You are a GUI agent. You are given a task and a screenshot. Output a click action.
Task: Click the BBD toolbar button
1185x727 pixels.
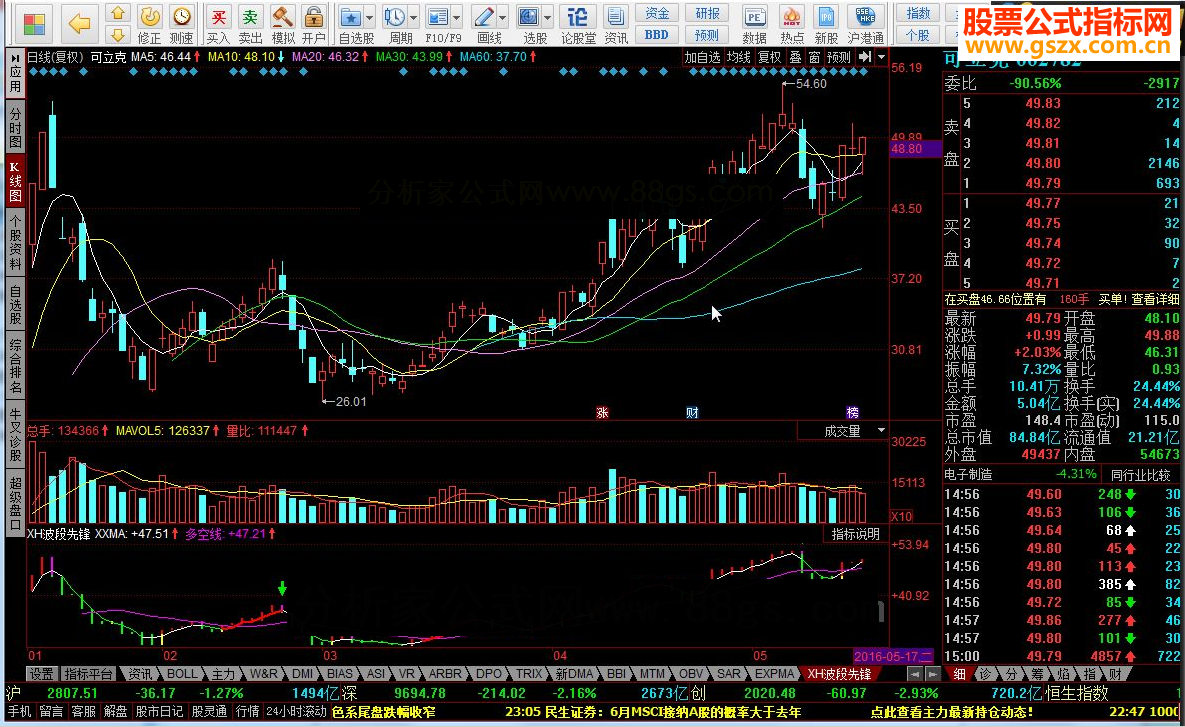(x=657, y=35)
